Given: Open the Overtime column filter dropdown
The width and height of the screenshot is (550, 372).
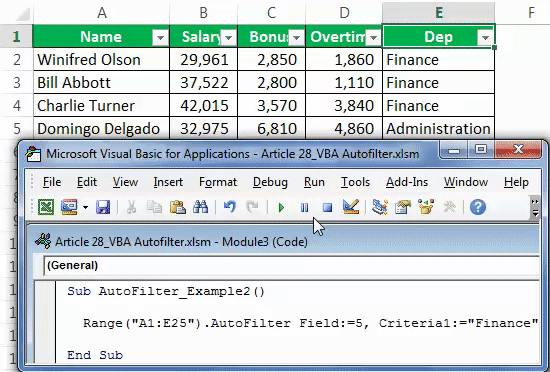Looking at the screenshot, I should click(x=373, y=37).
